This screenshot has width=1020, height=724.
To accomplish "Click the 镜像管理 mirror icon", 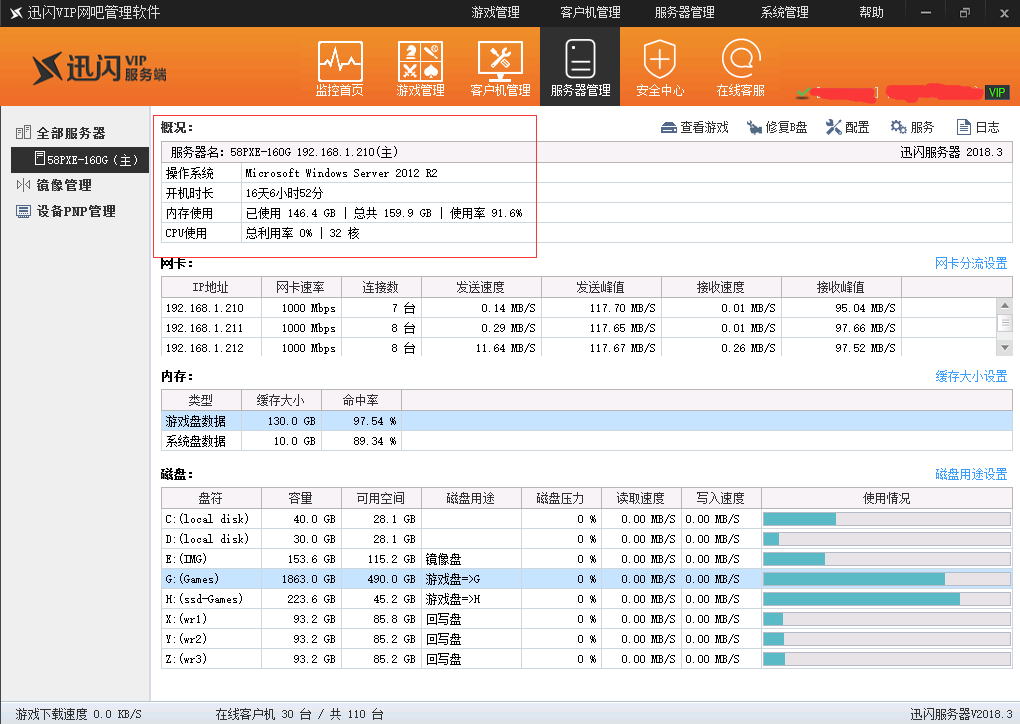I will point(23,185).
